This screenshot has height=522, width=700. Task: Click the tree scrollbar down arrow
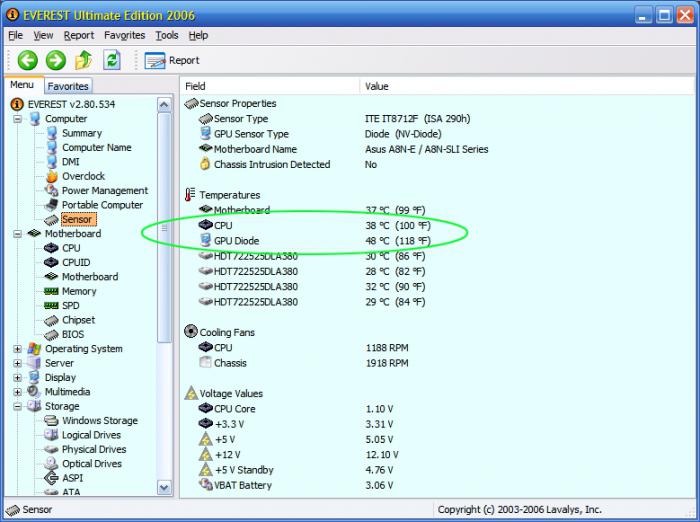pos(164,488)
